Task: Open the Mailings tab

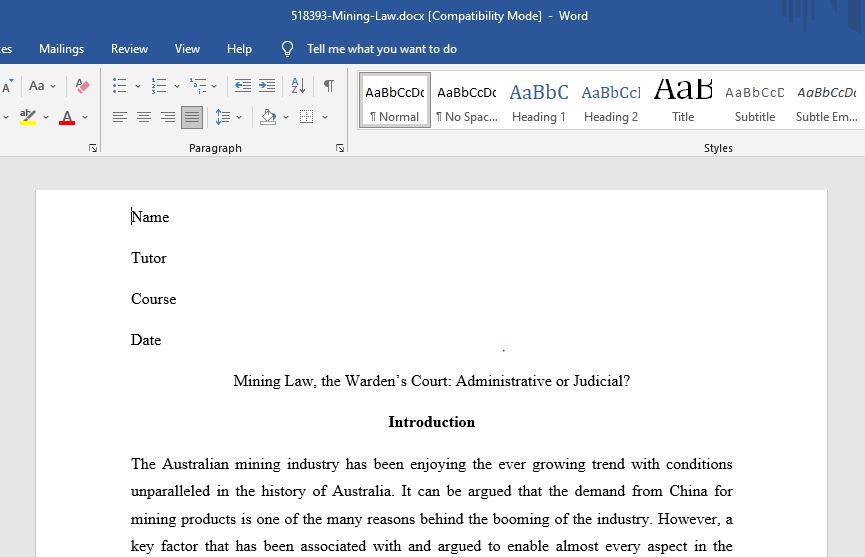Action: pos(61,49)
